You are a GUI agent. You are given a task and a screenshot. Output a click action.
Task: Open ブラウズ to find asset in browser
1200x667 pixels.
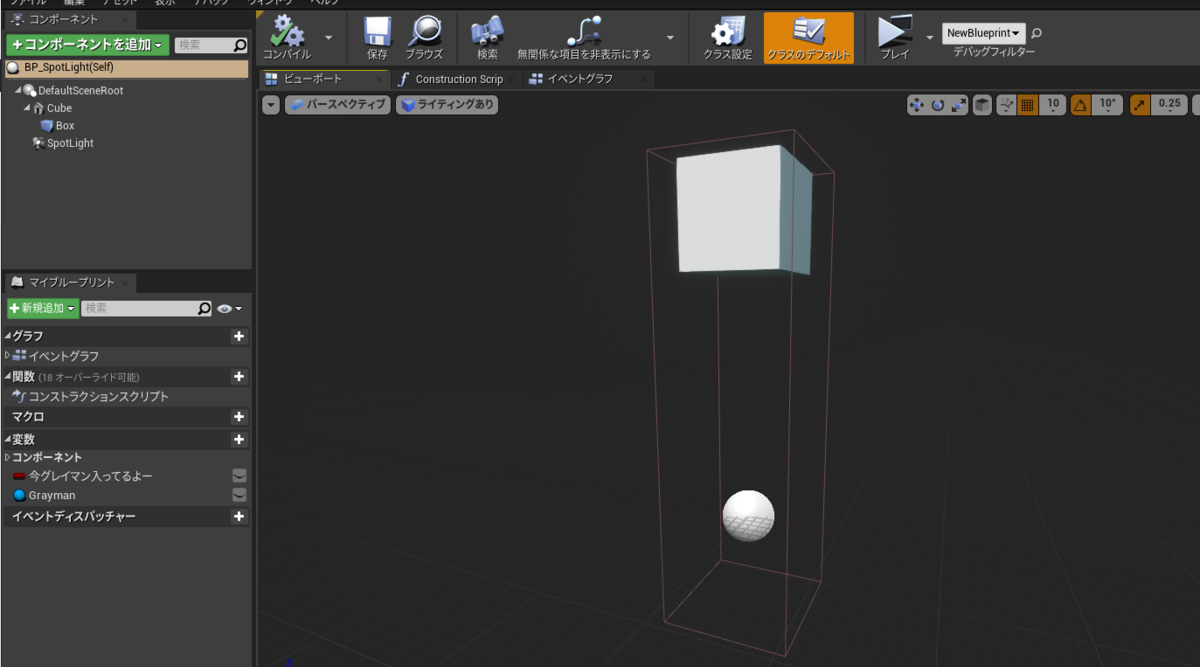[424, 39]
